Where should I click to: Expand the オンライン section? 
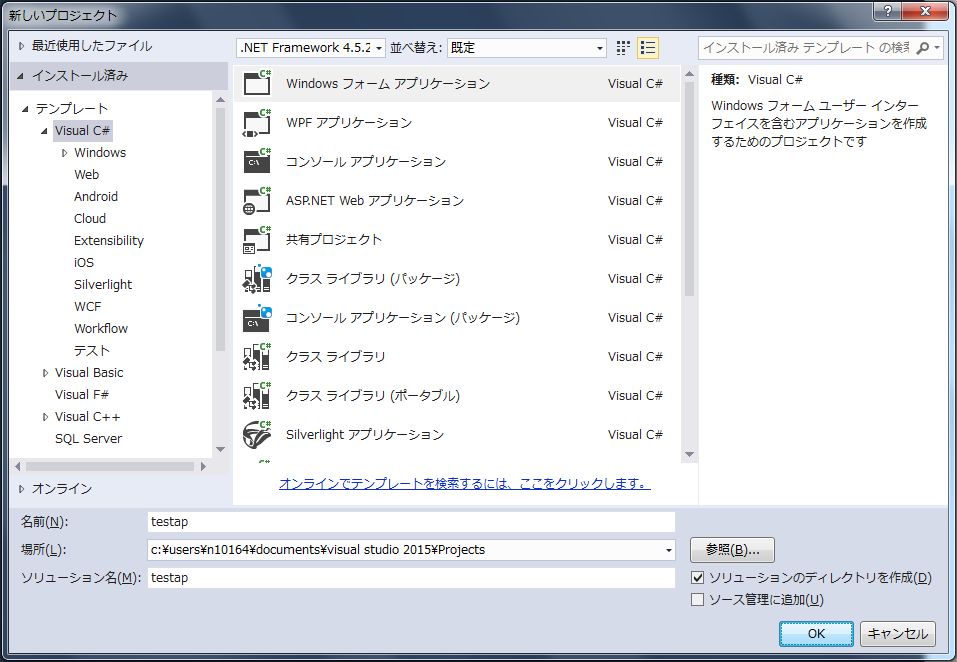pos(21,489)
